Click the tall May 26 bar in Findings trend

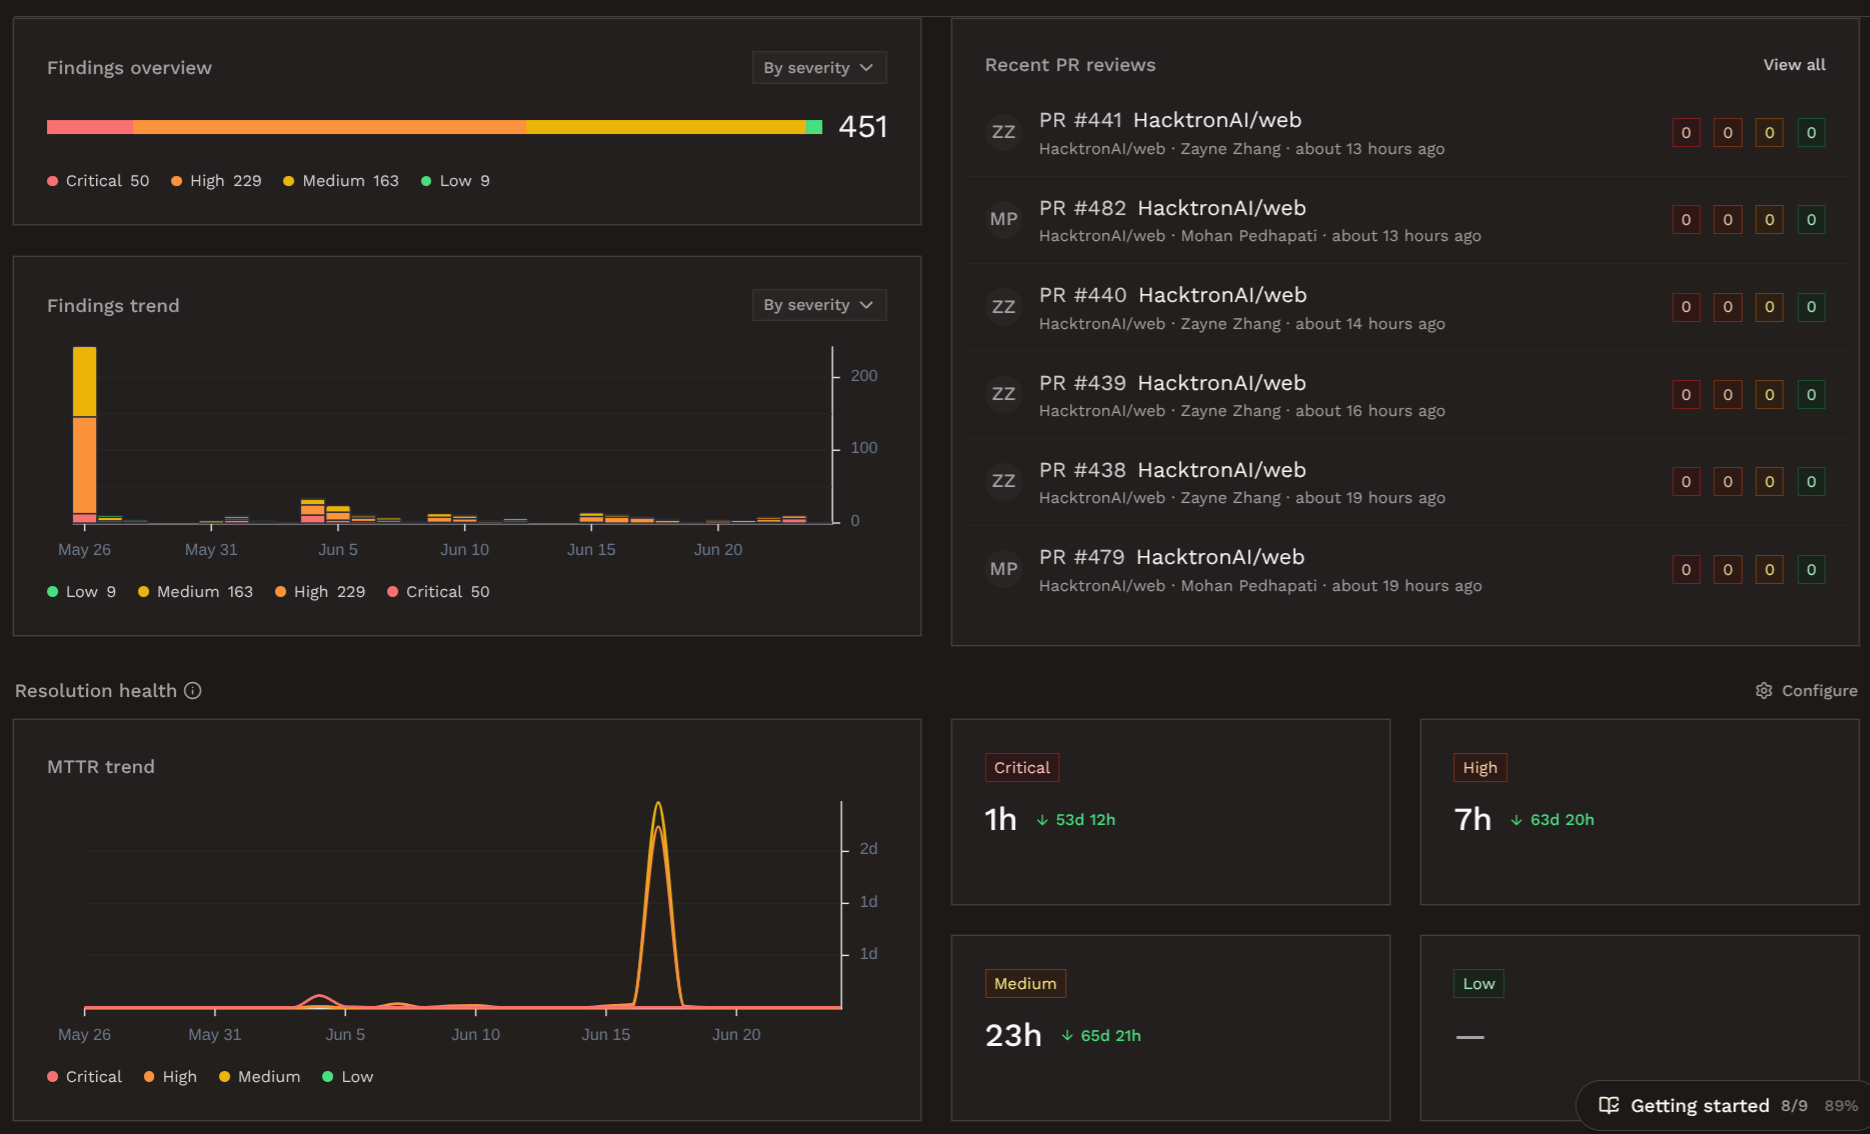pyautogui.click(x=85, y=435)
